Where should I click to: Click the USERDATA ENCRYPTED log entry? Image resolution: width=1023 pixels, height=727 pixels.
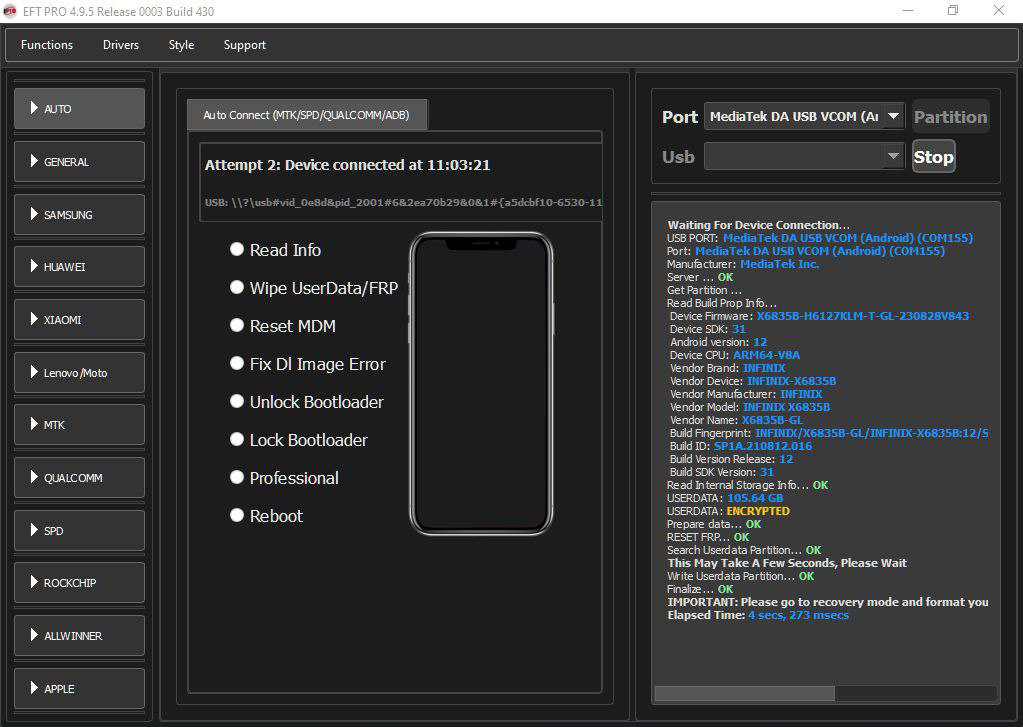point(728,511)
